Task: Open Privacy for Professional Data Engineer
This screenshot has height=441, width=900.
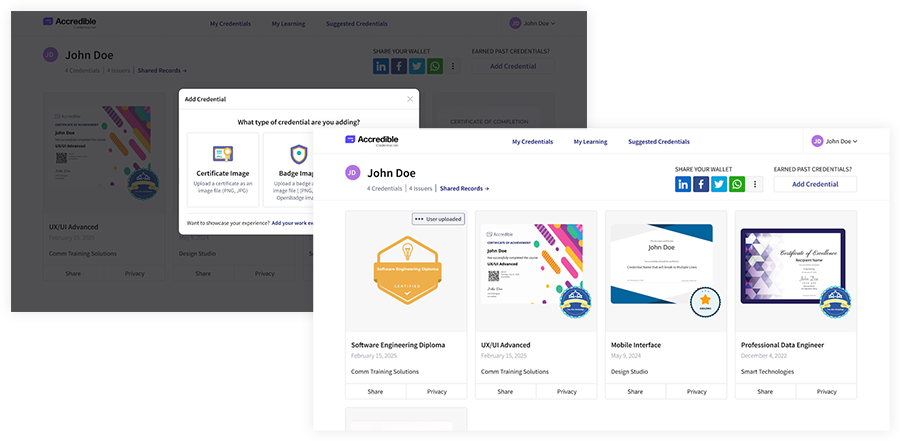Action: point(827,392)
